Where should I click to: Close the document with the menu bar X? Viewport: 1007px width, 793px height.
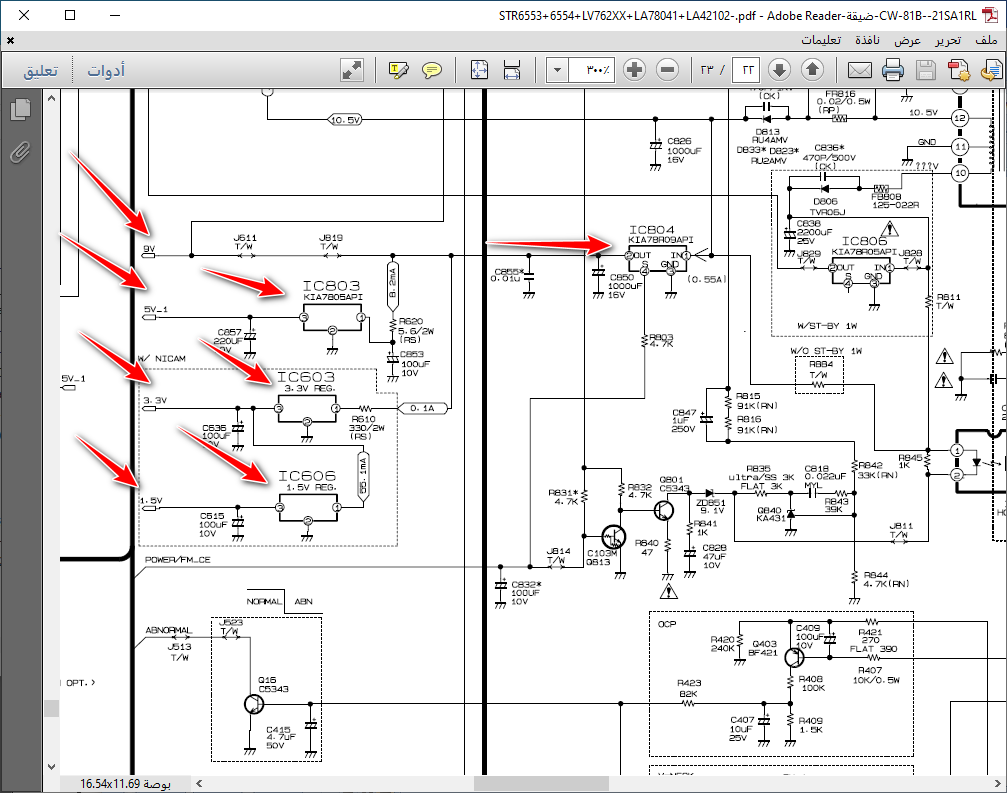10,40
